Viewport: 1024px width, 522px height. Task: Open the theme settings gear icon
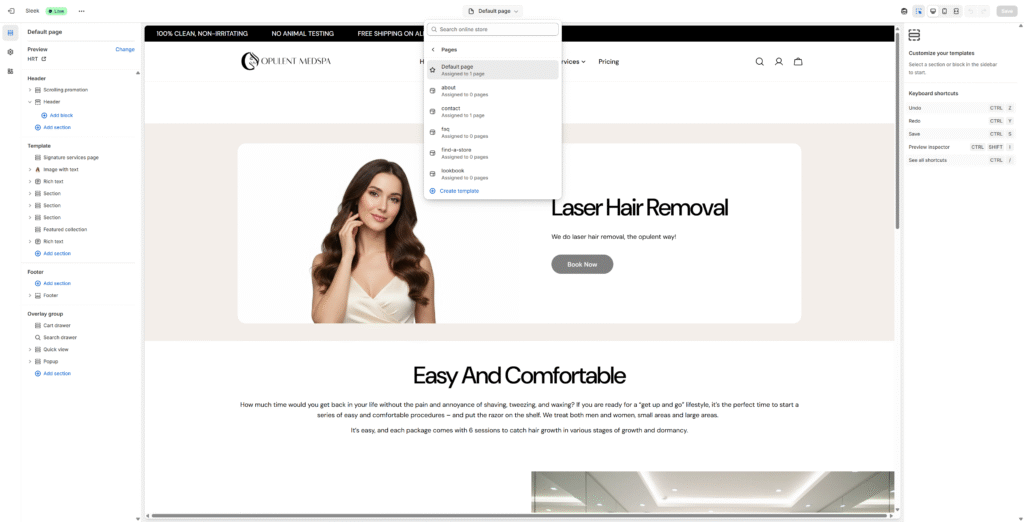pyautogui.click(x=10, y=51)
